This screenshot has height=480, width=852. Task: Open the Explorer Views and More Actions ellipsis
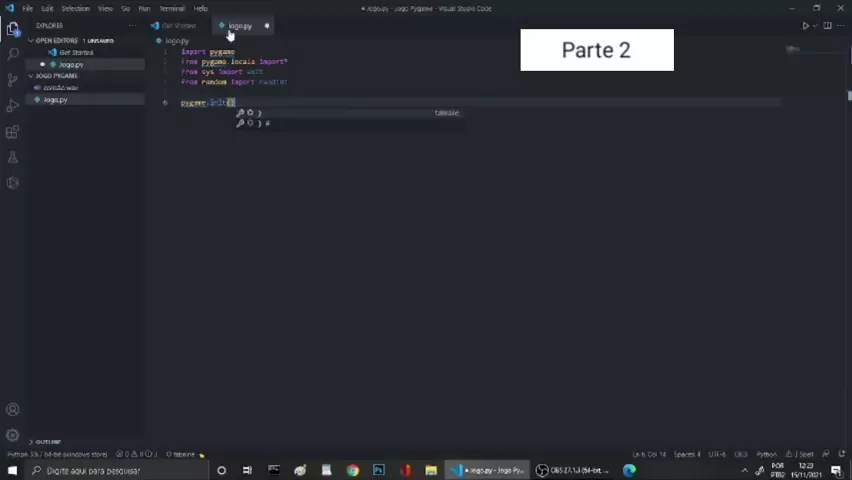click(132, 26)
